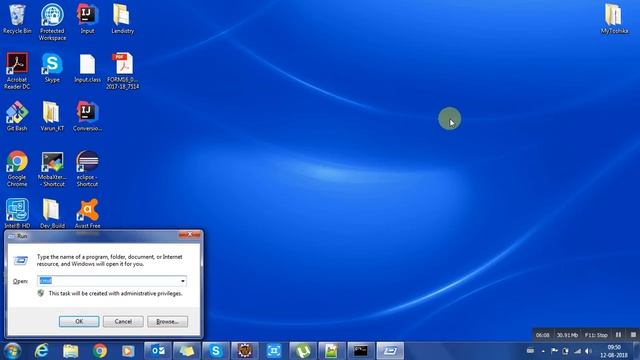Select the Avast Free antivirus icon

click(x=87, y=213)
